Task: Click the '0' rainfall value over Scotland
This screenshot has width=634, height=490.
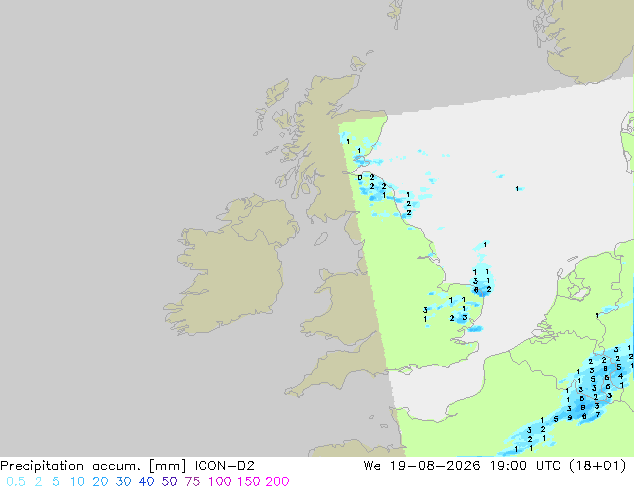Action: [x=360, y=177]
